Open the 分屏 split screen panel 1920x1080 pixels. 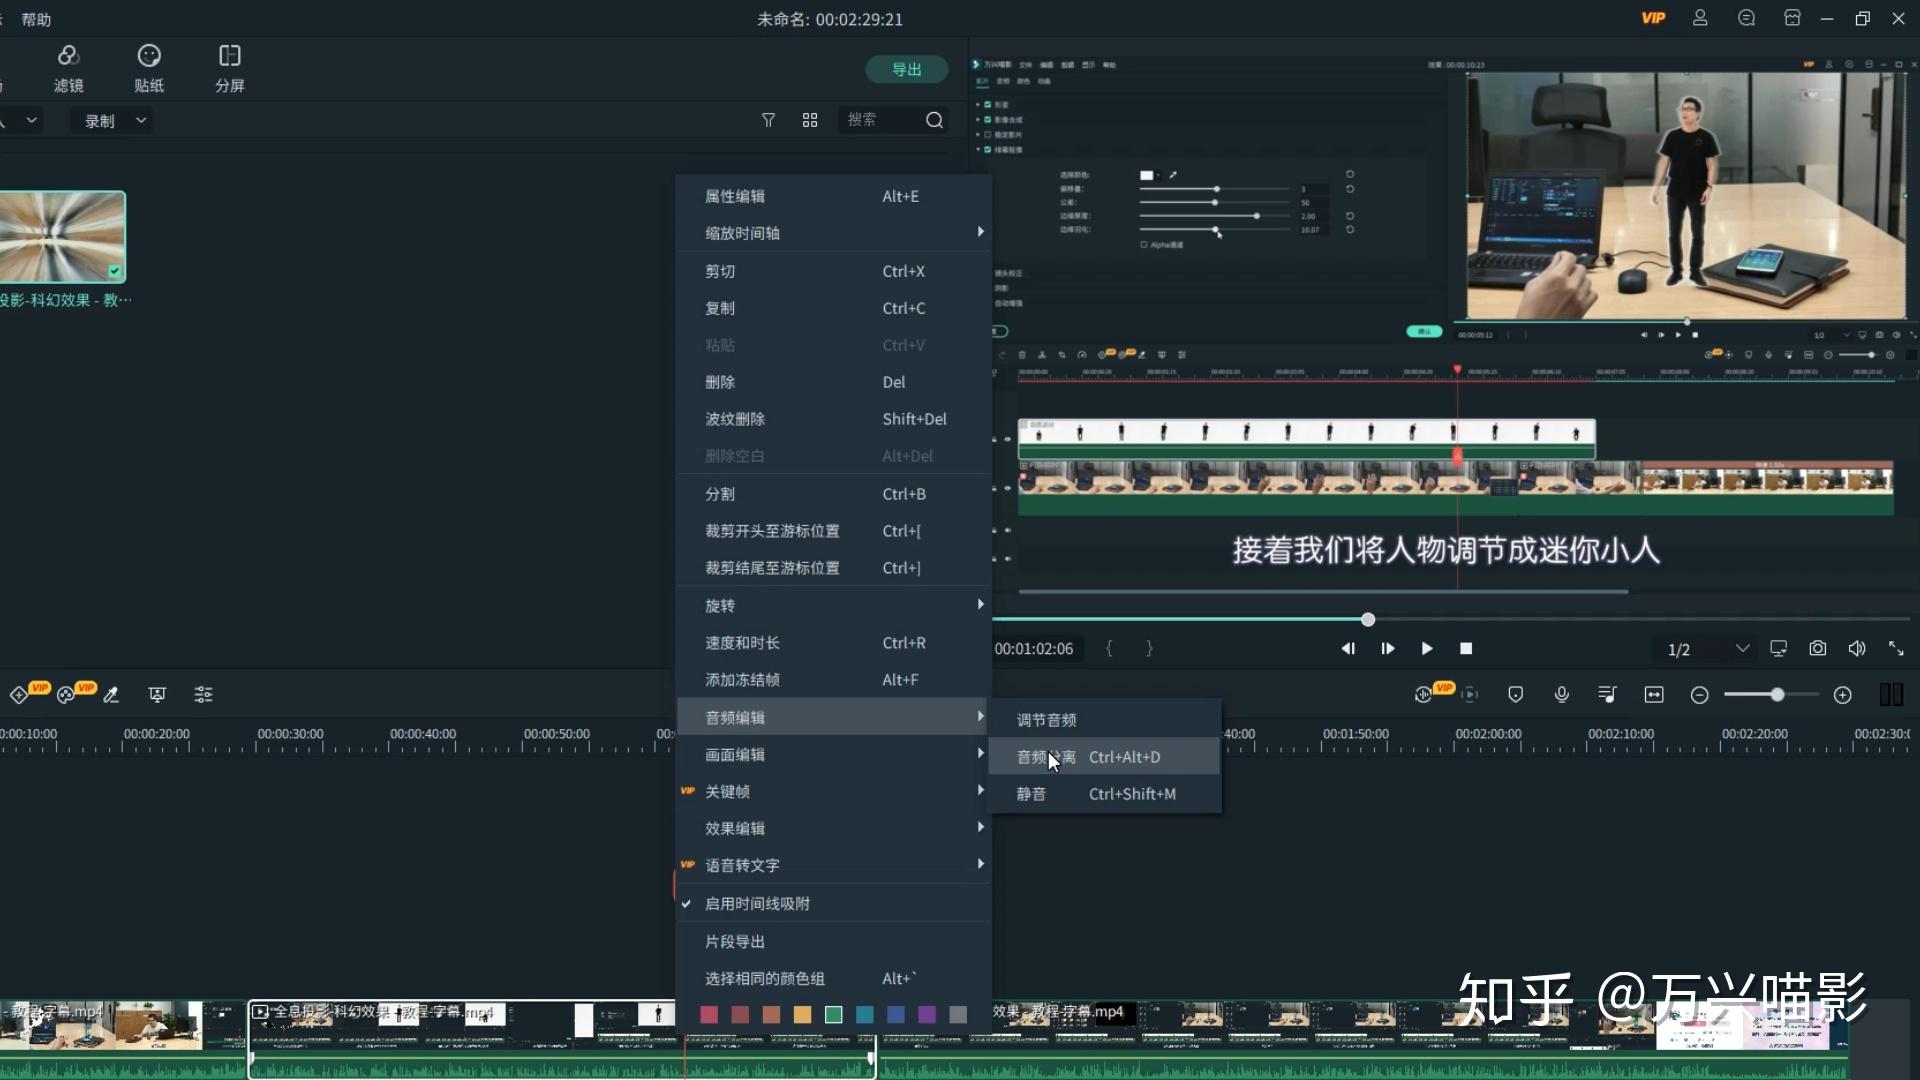230,68
